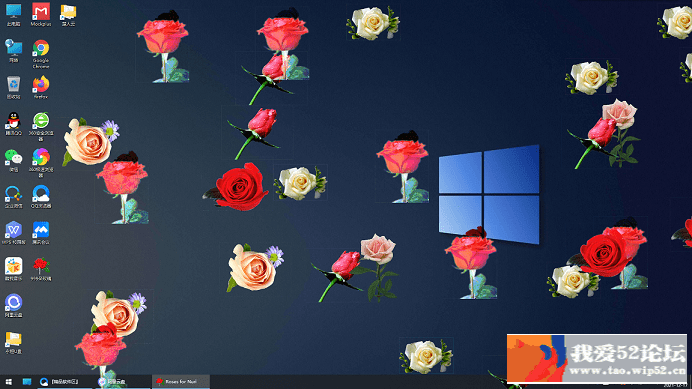Open the This PC desktop icon
This screenshot has width=692, height=389.
click(x=13, y=15)
